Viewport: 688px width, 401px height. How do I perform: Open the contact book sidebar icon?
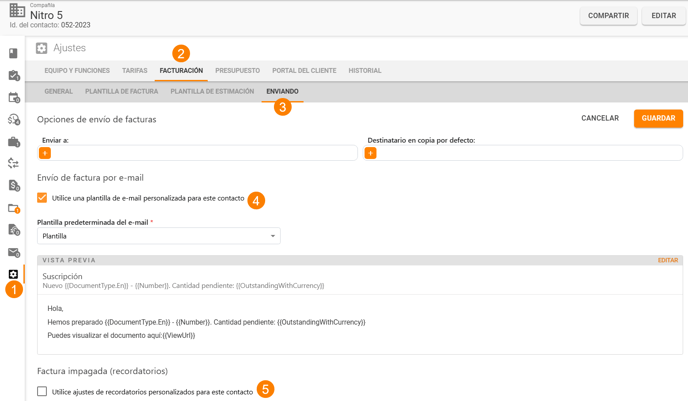[13, 53]
